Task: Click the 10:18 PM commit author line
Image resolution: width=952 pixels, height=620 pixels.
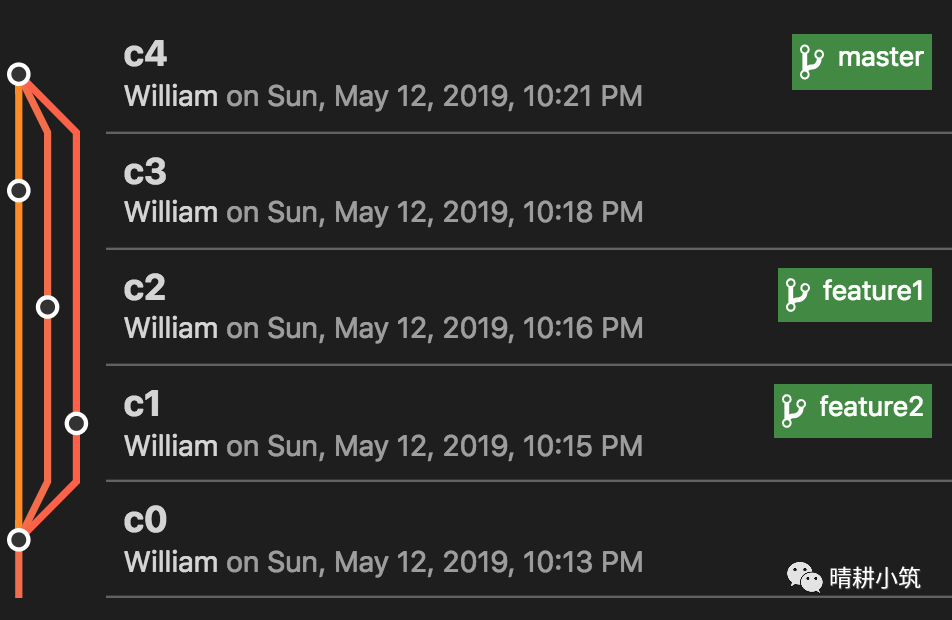Action: coord(383,213)
